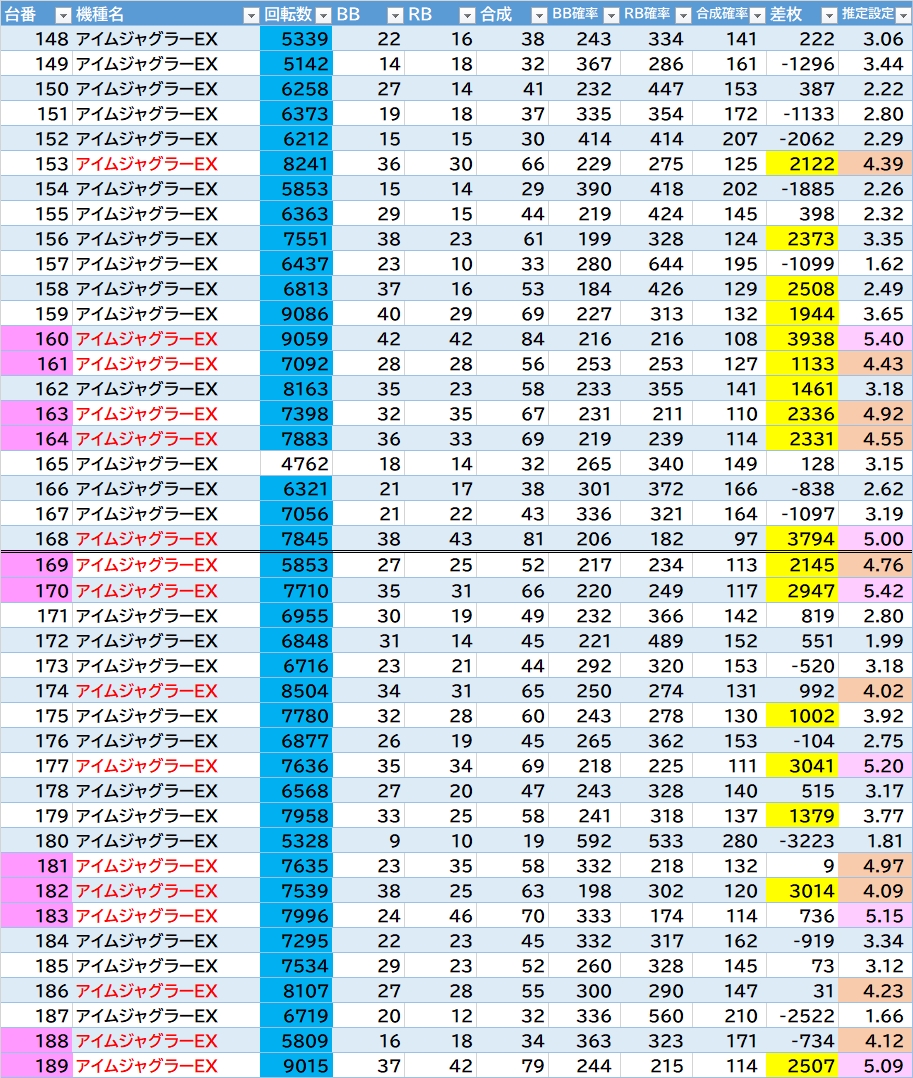Click rotation count cell 9086

pyautogui.click(x=296, y=314)
